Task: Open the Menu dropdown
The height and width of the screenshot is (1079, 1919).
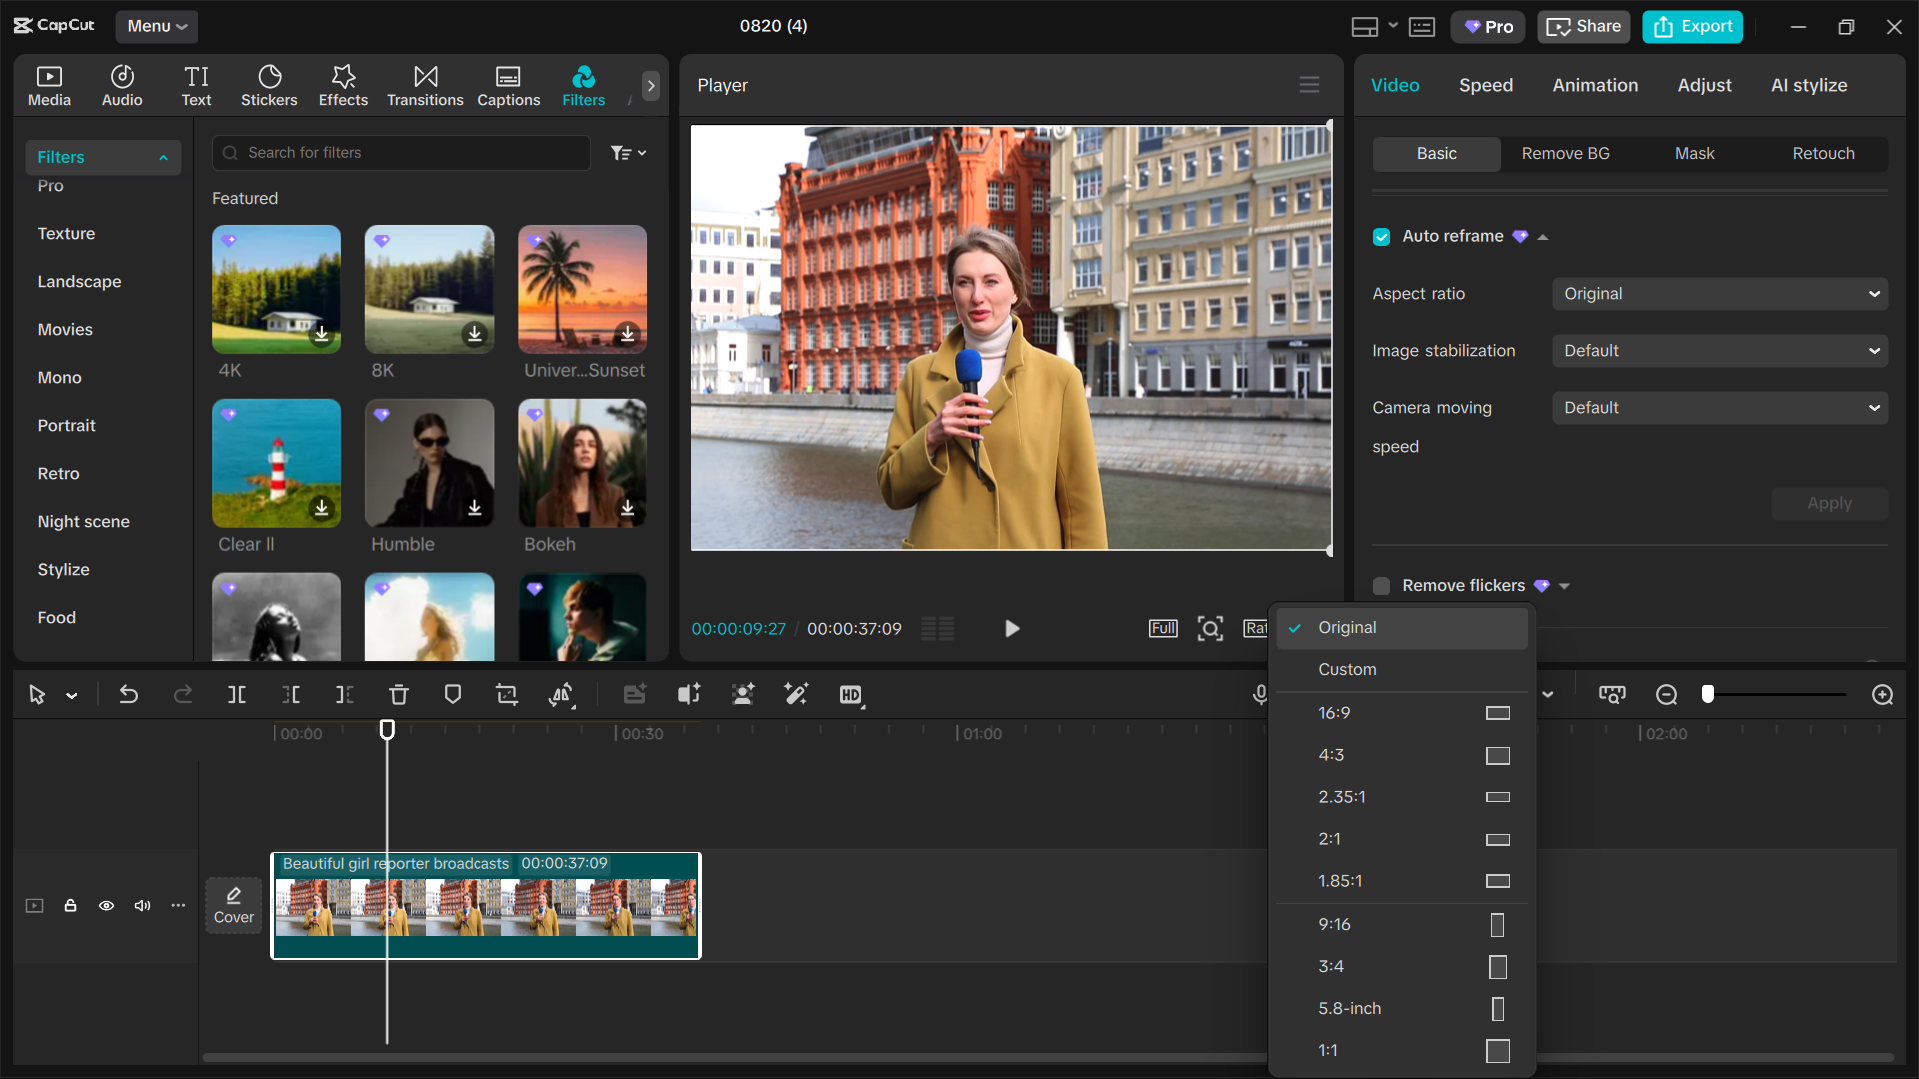Action: [x=157, y=27]
